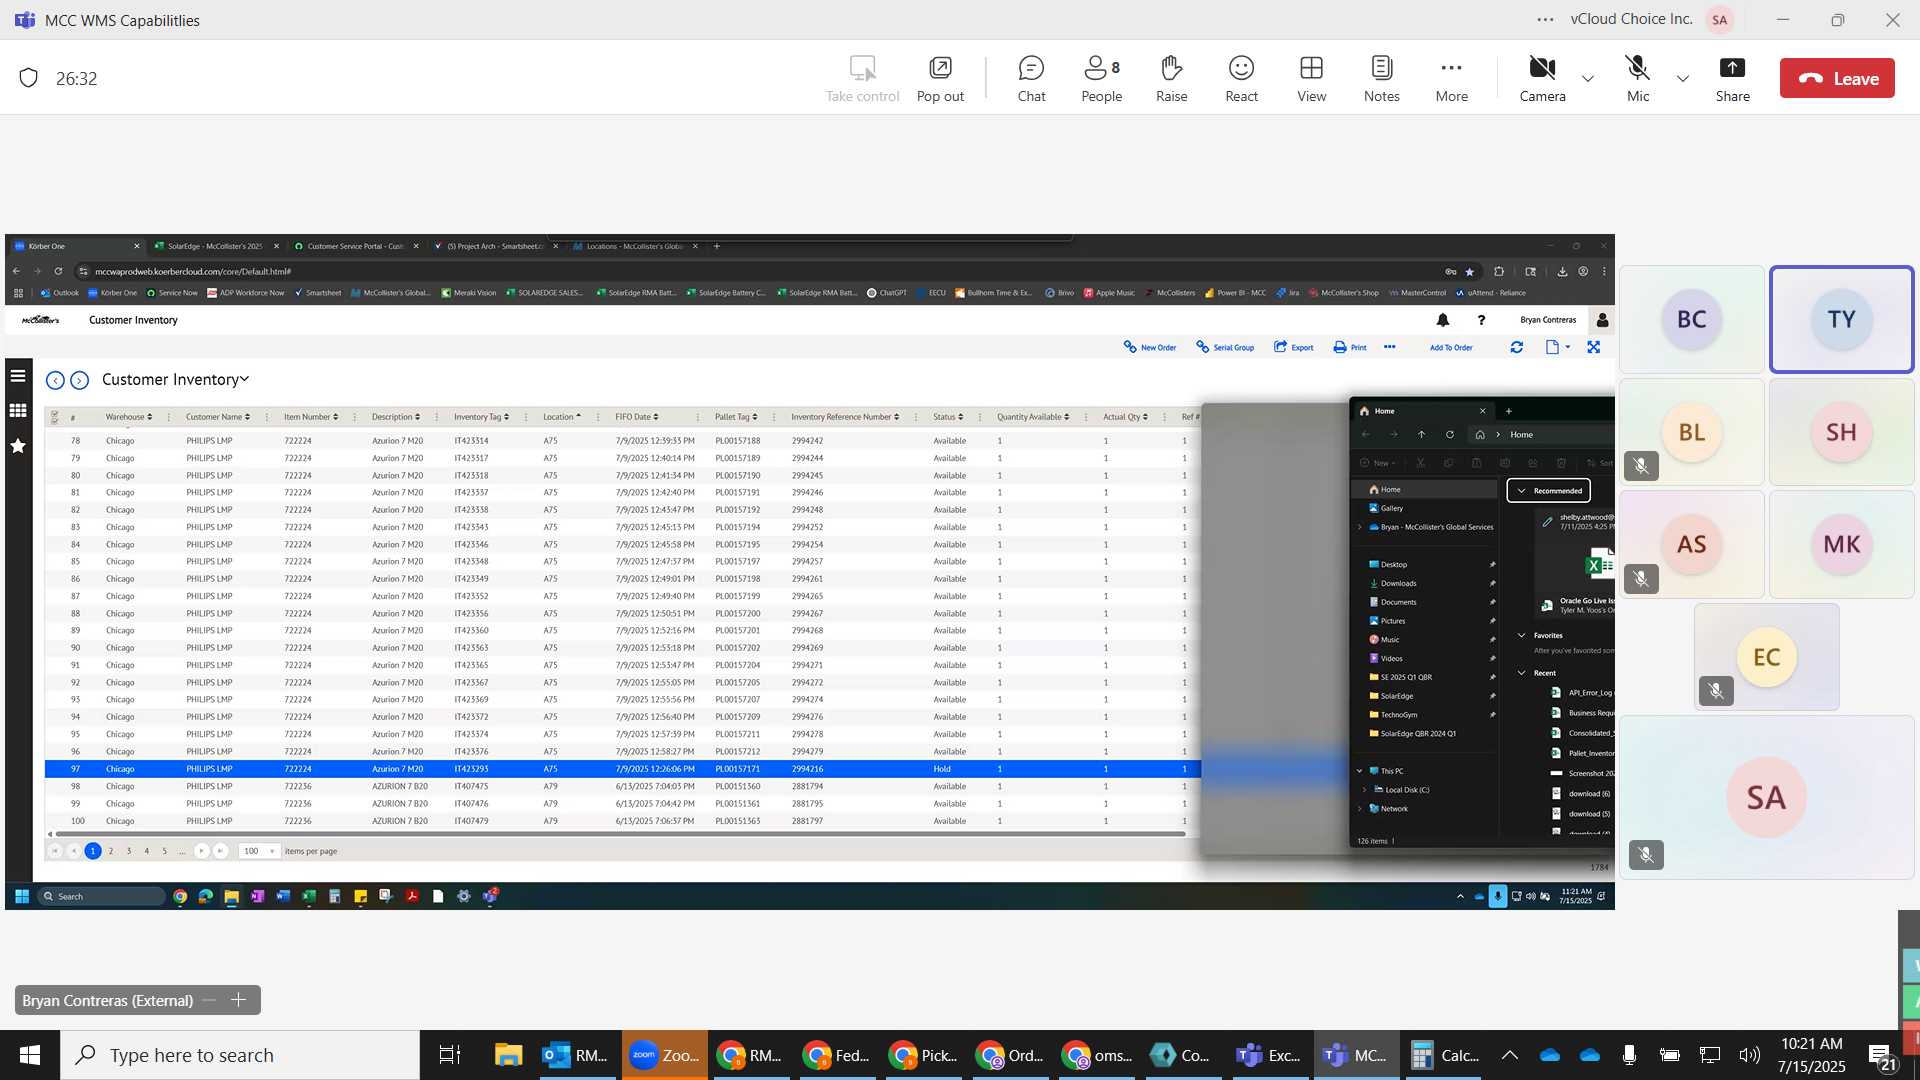Click New Order in Customer Inventory toolbar
Viewport: 1920px width, 1080px height.
[1150, 347]
